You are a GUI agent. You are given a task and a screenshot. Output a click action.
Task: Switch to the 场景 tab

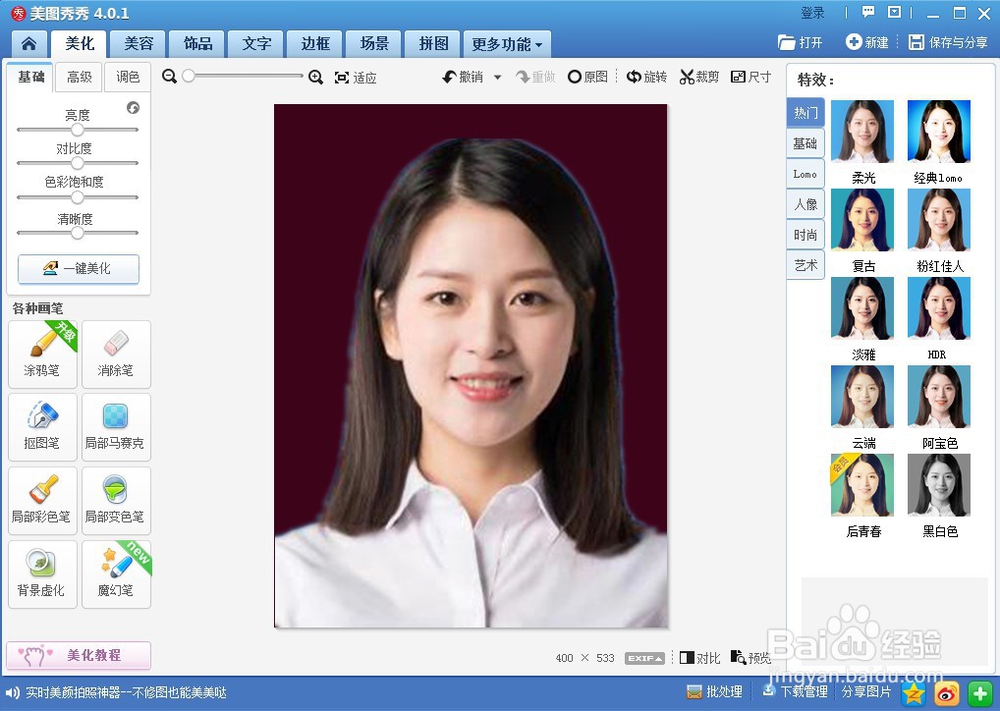click(374, 44)
